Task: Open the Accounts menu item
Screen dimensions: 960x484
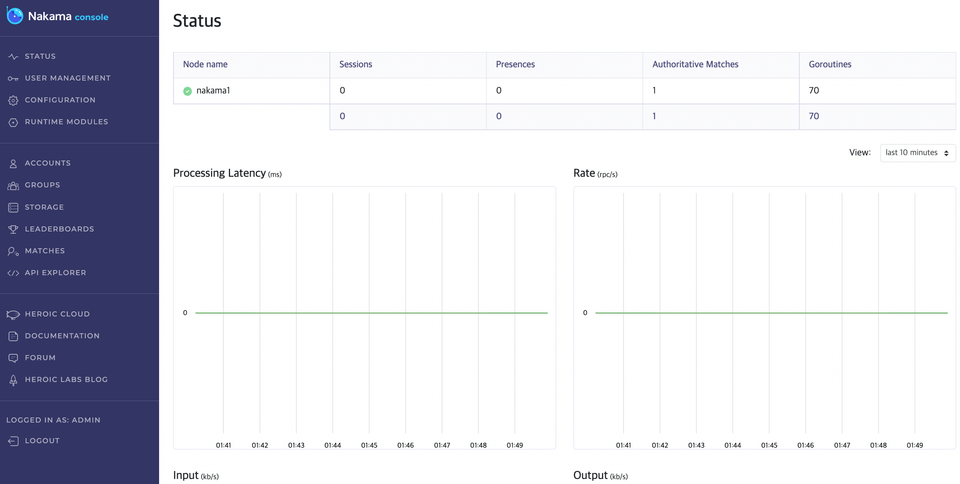Action: (47, 163)
